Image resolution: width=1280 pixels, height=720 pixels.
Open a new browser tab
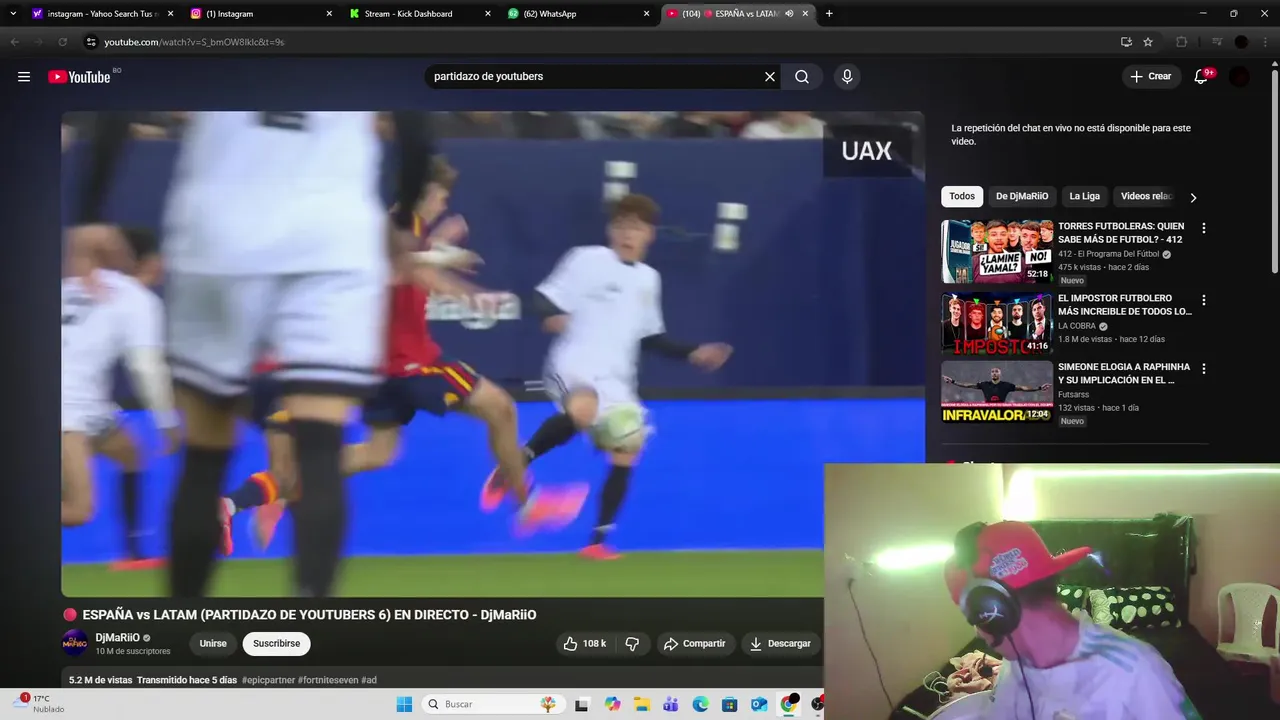click(x=829, y=14)
